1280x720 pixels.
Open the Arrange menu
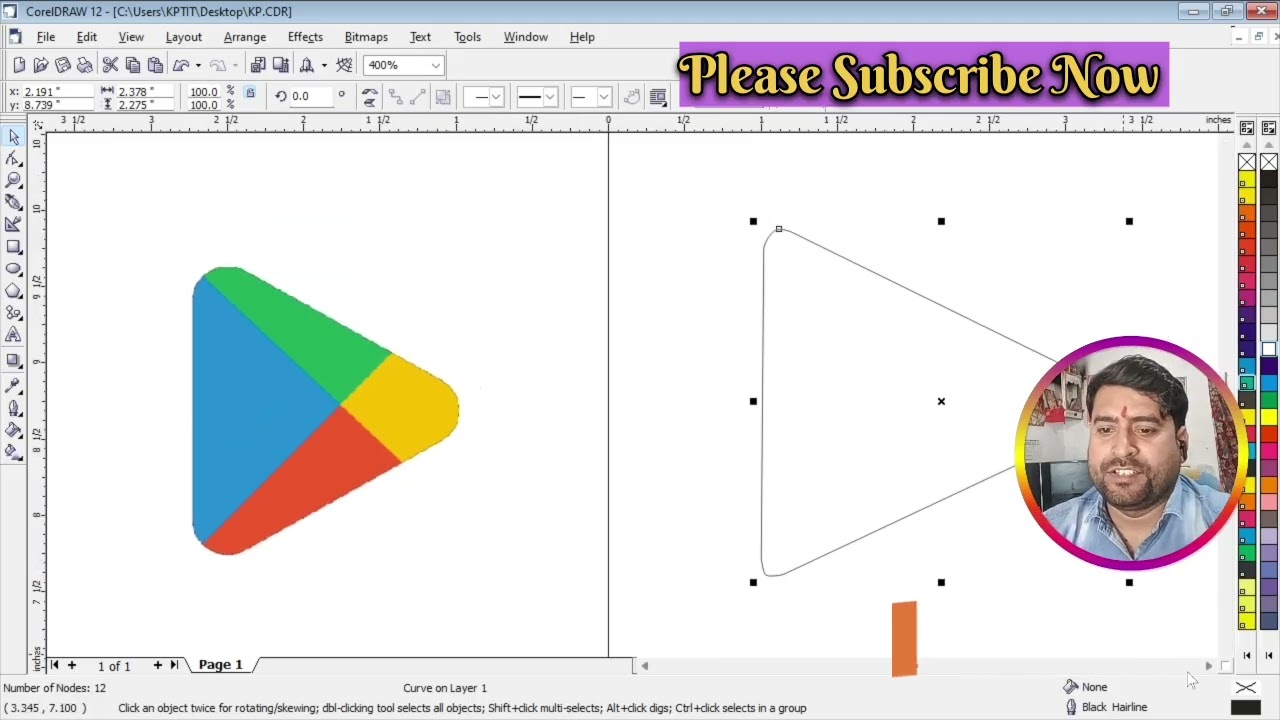click(x=245, y=37)
